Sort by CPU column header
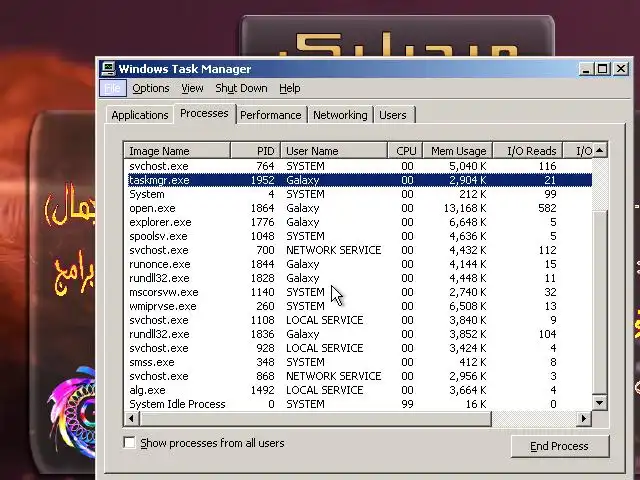The height and width of the screenshot is (480, 640). [x=405, y=151]
